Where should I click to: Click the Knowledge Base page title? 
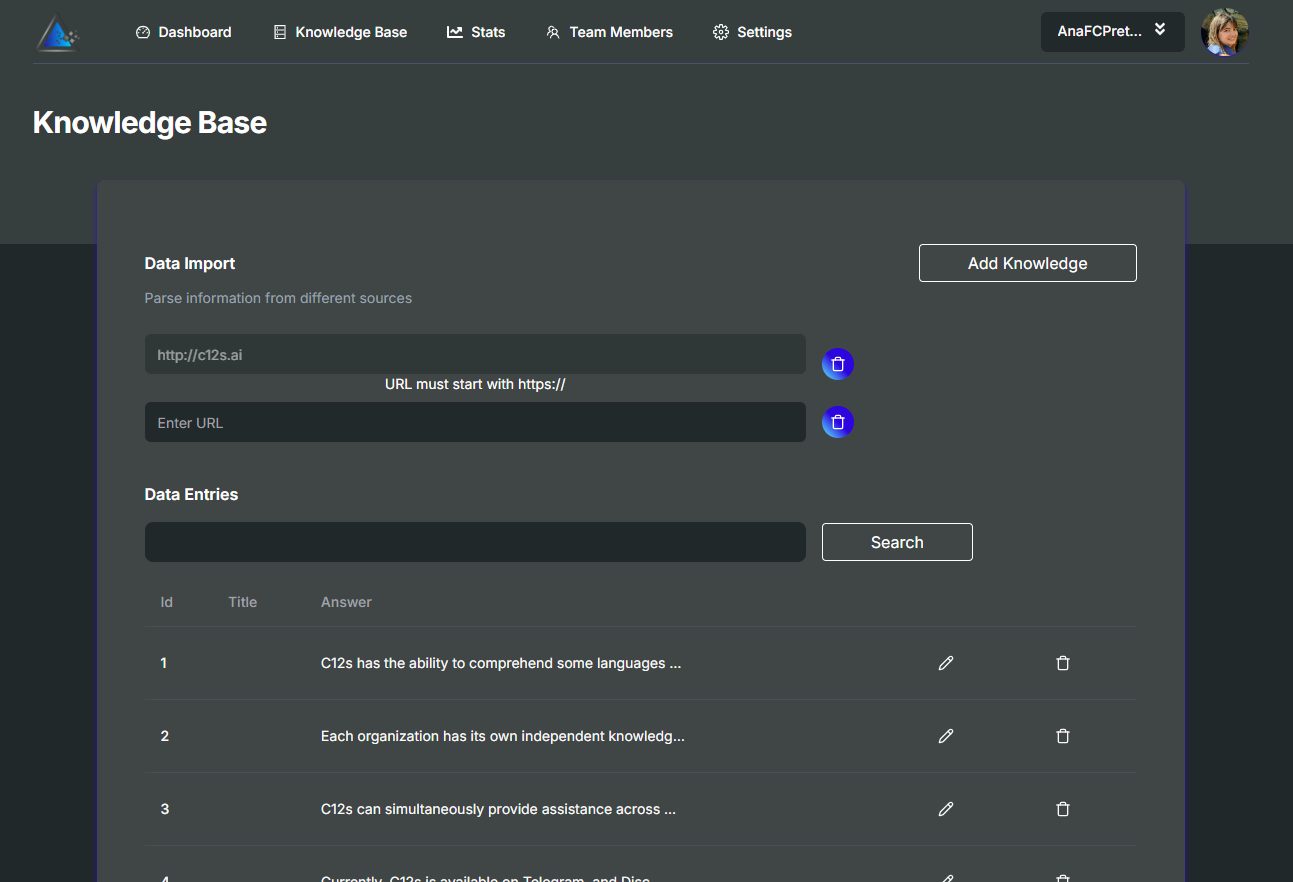click(x=150, y=122)
